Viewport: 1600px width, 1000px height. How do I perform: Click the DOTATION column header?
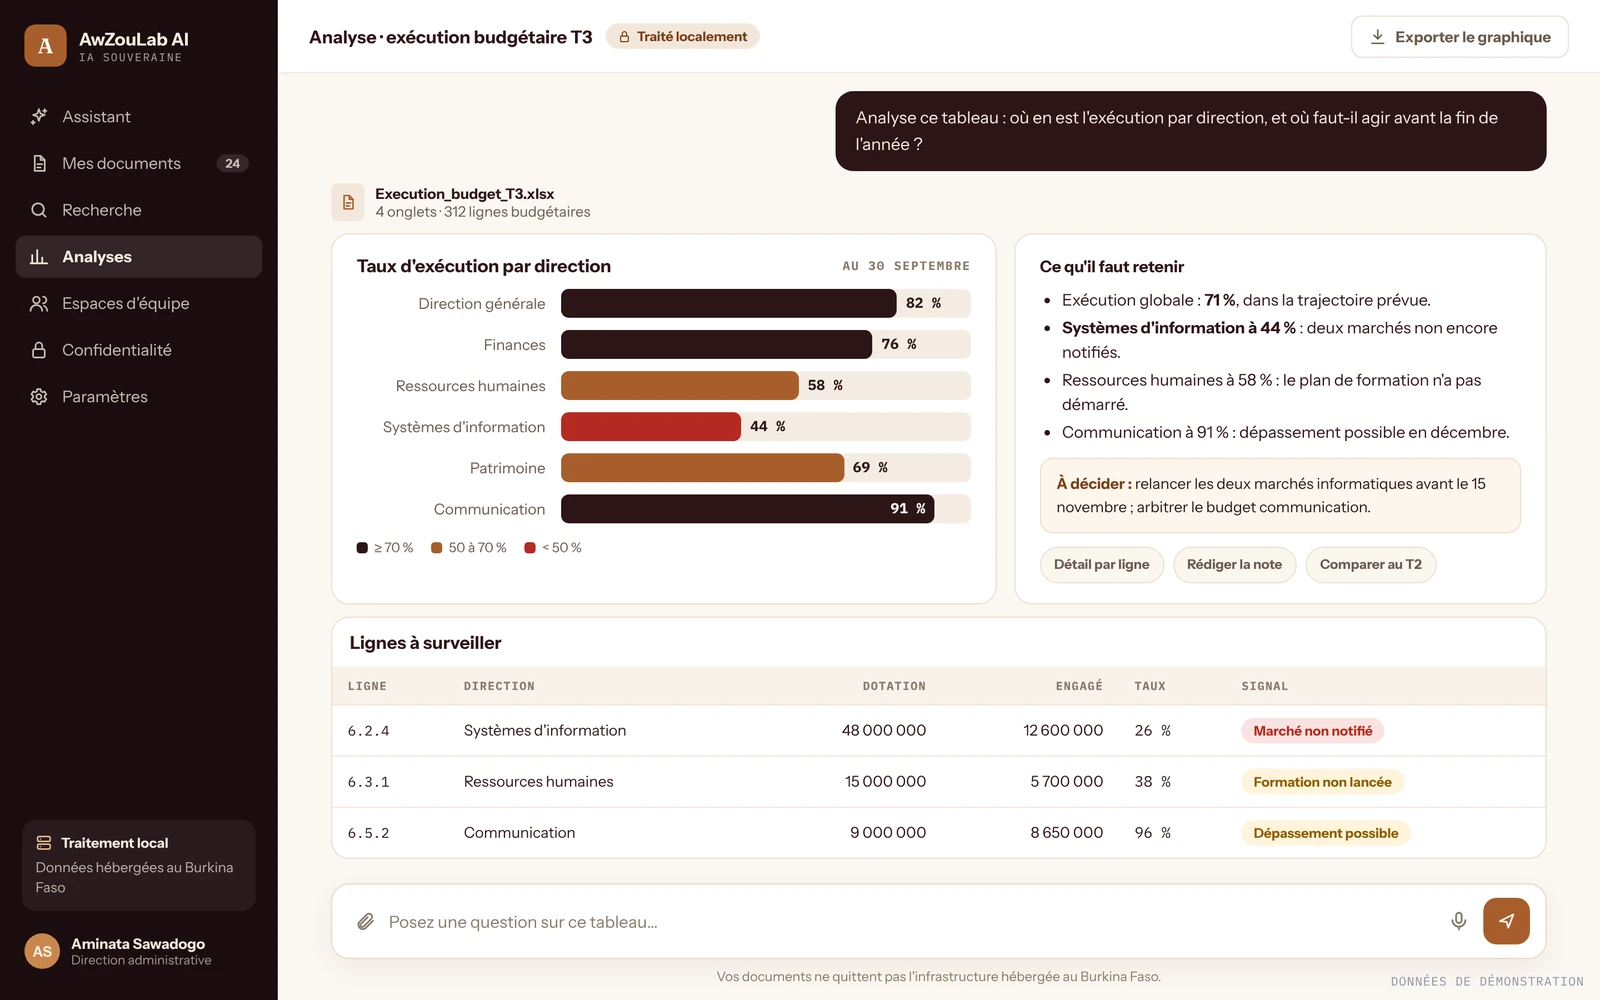pyautogui.click(x=894, y=686)
